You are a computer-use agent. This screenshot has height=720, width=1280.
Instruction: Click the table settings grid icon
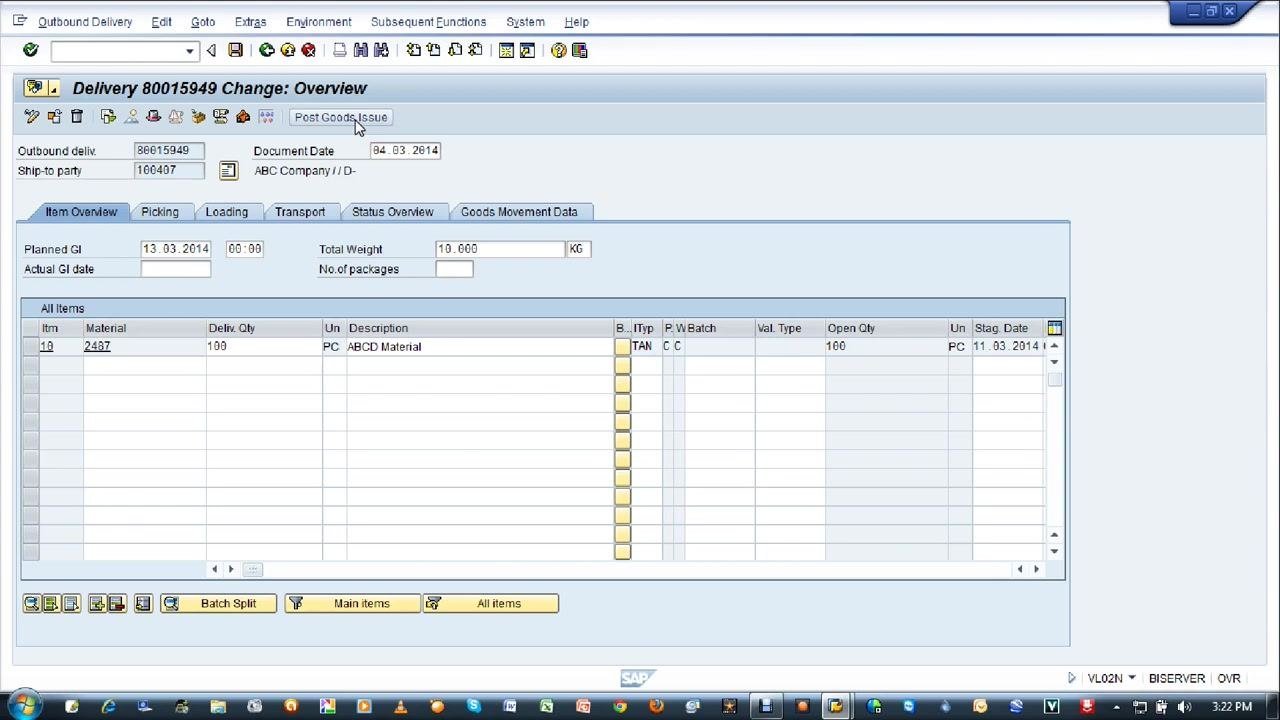(x=1054, y=328)
